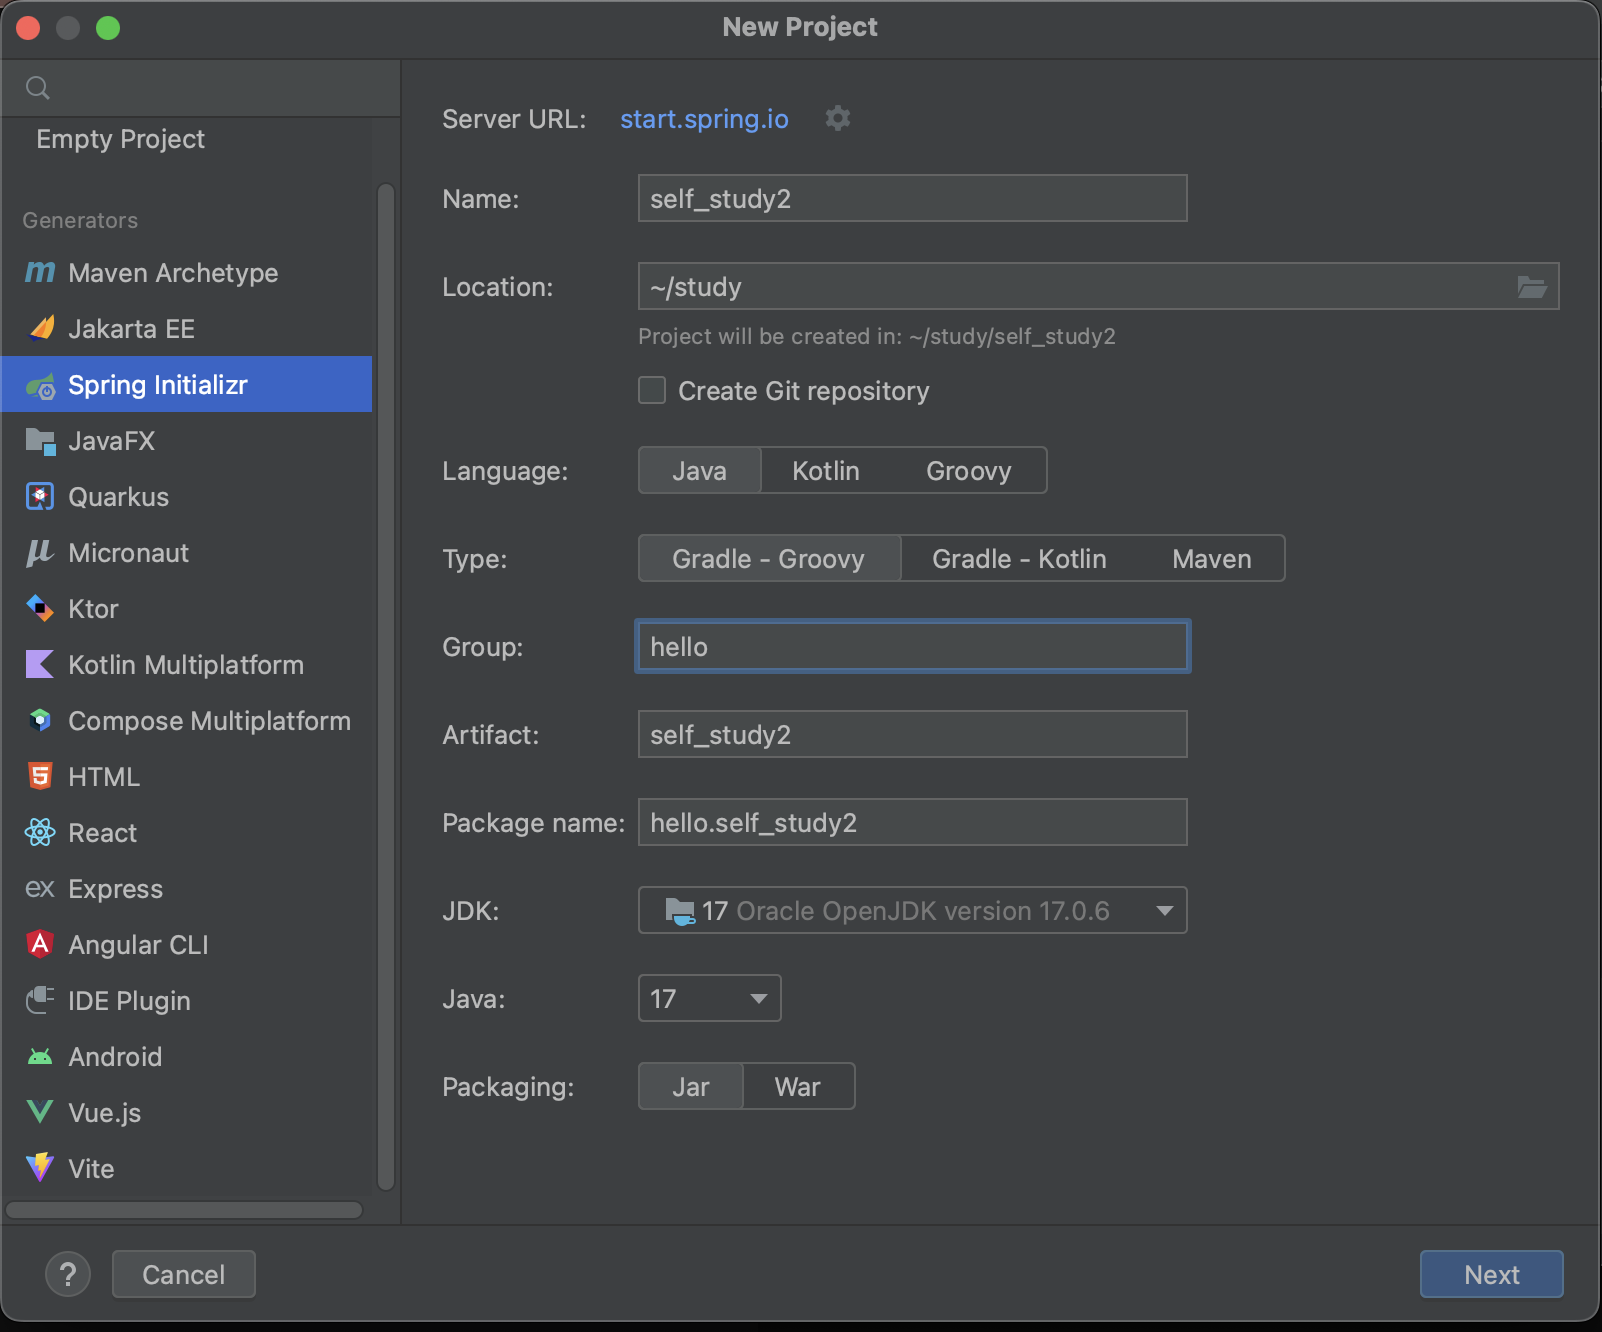
Task: Click the Vue.js V icon
Action: pos(40,1112)
